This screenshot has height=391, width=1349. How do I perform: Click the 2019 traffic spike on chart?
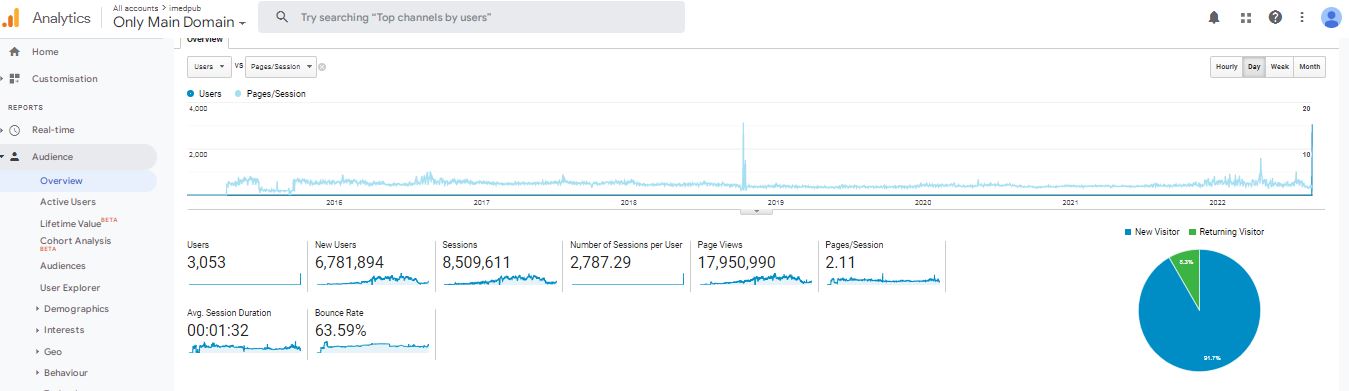(x=743, y=155)
